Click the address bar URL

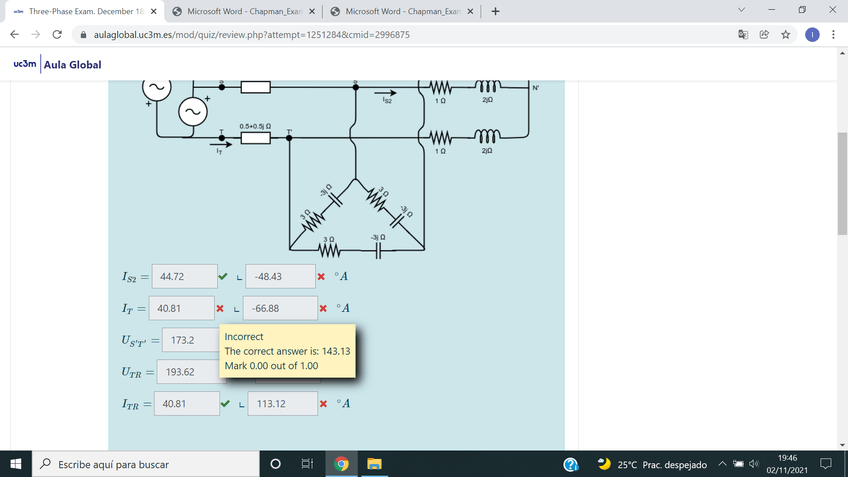coord(250,35)
